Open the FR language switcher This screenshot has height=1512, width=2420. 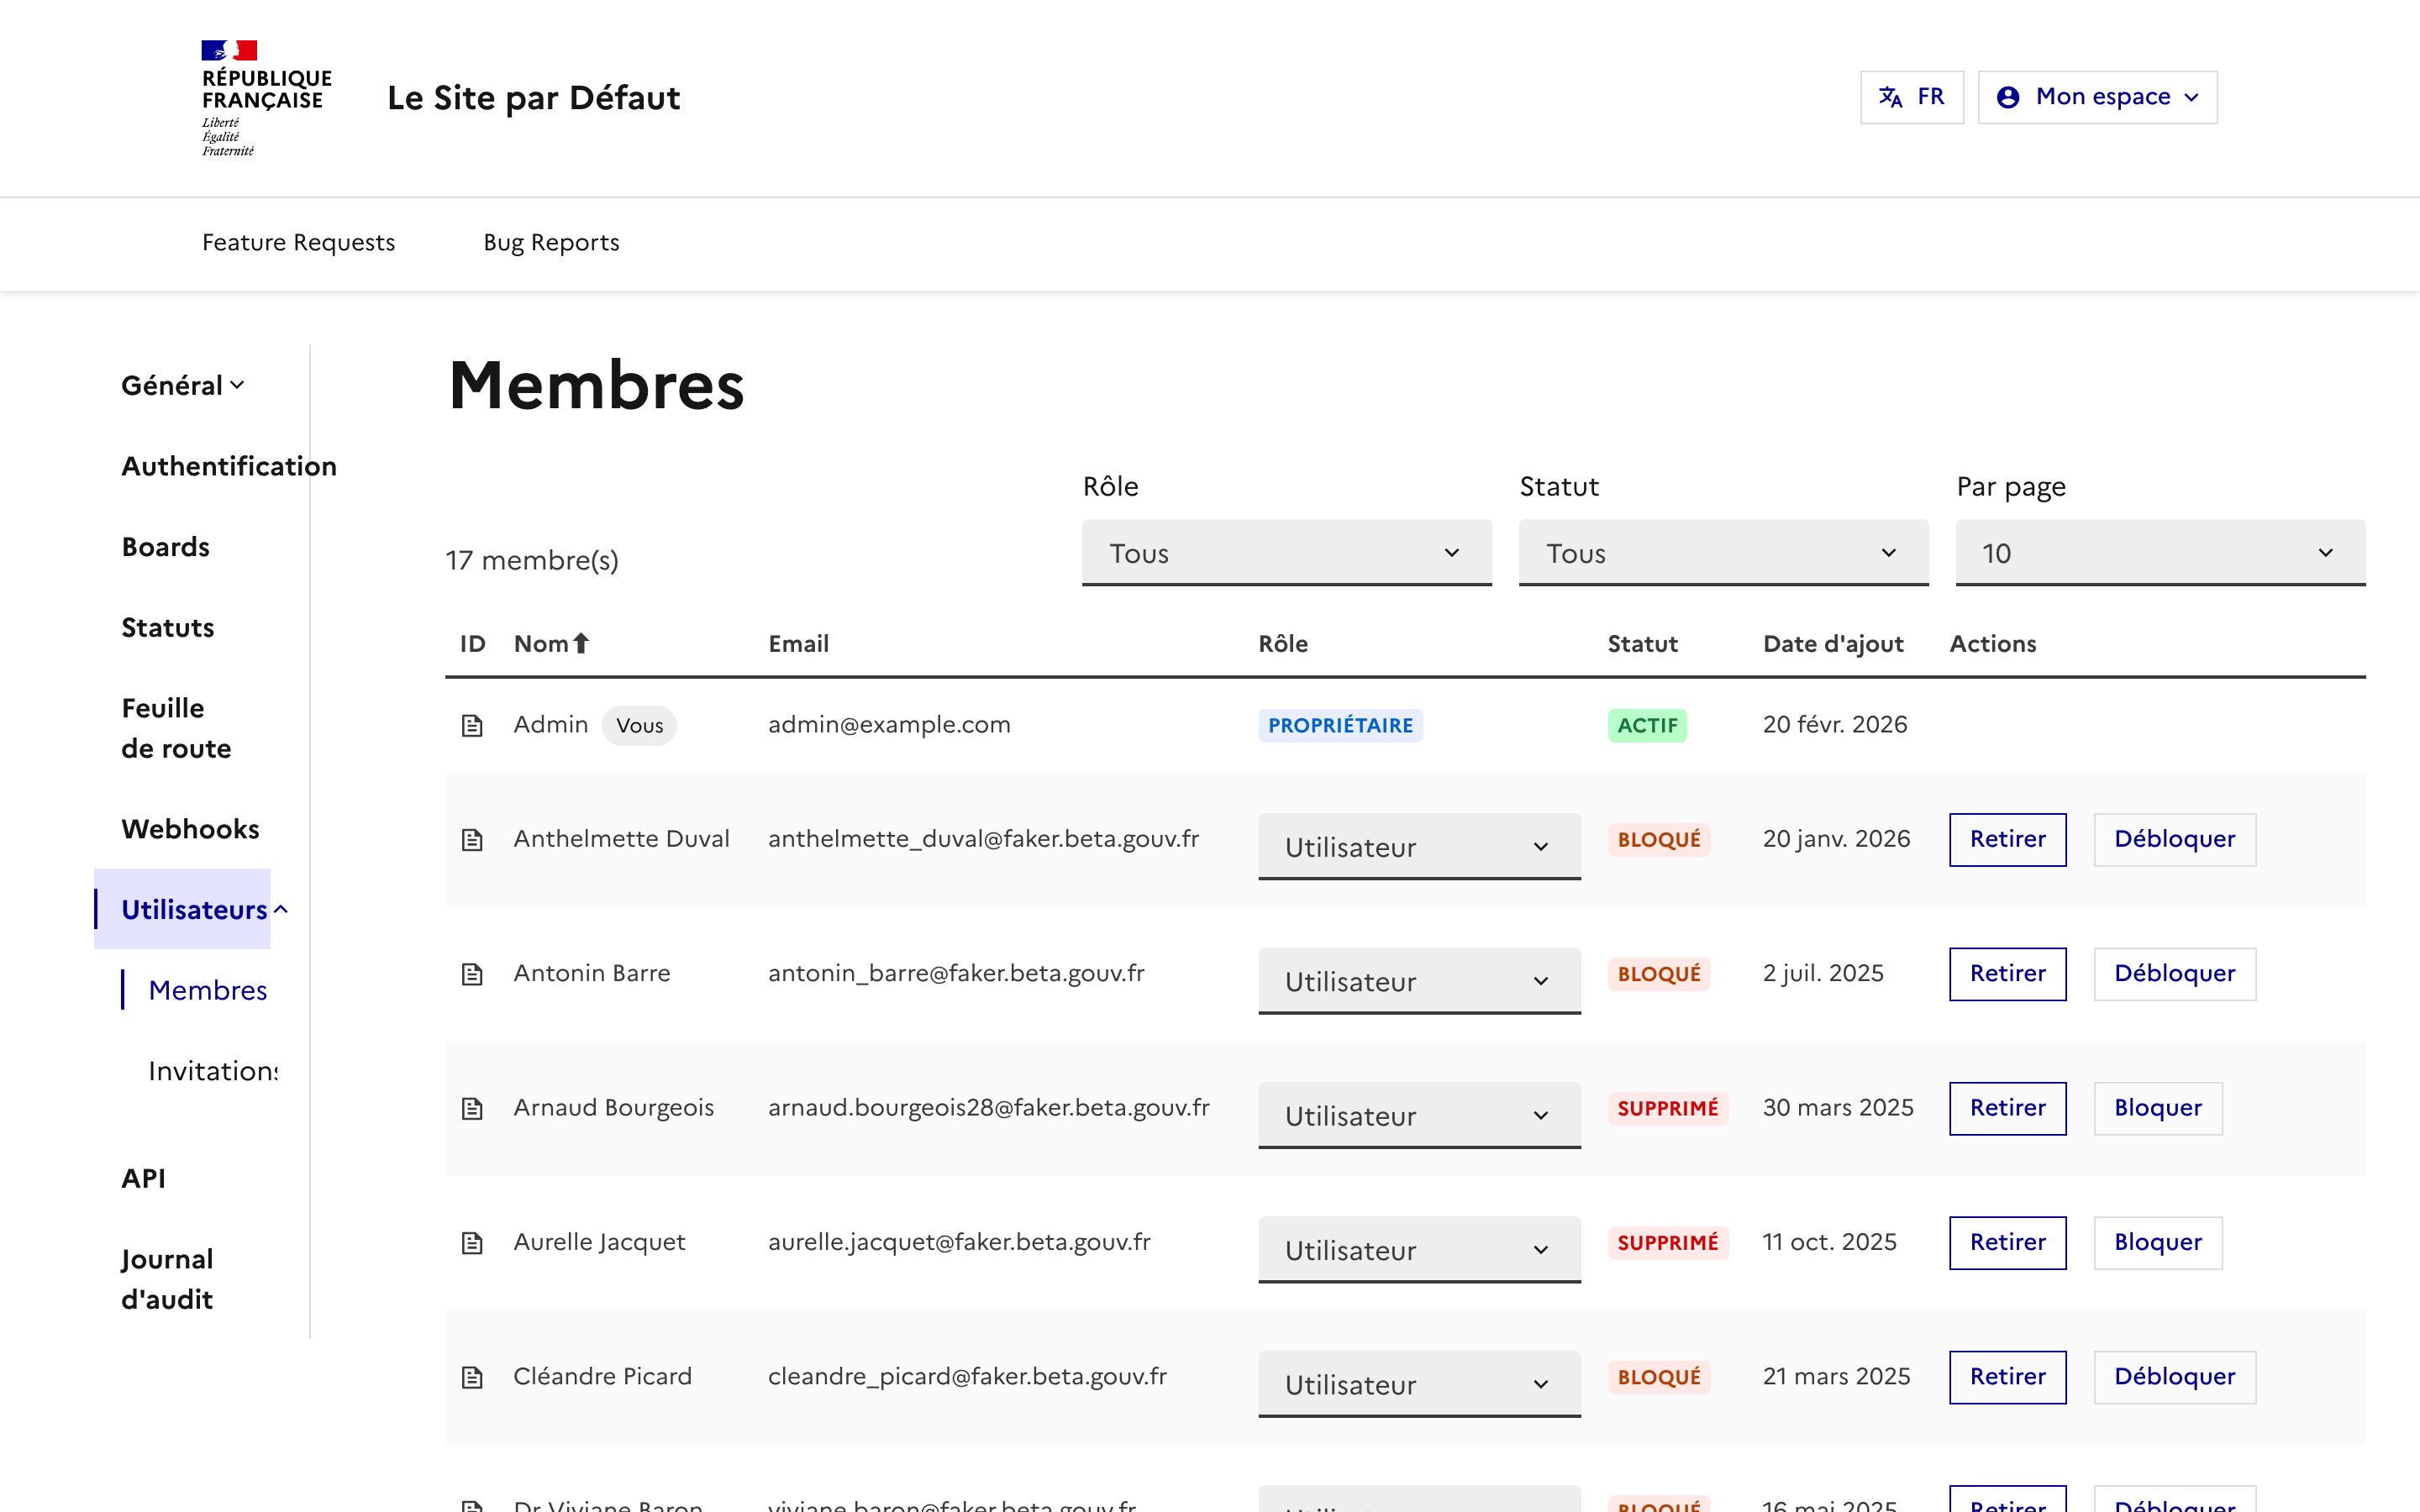pos(1911,96)
